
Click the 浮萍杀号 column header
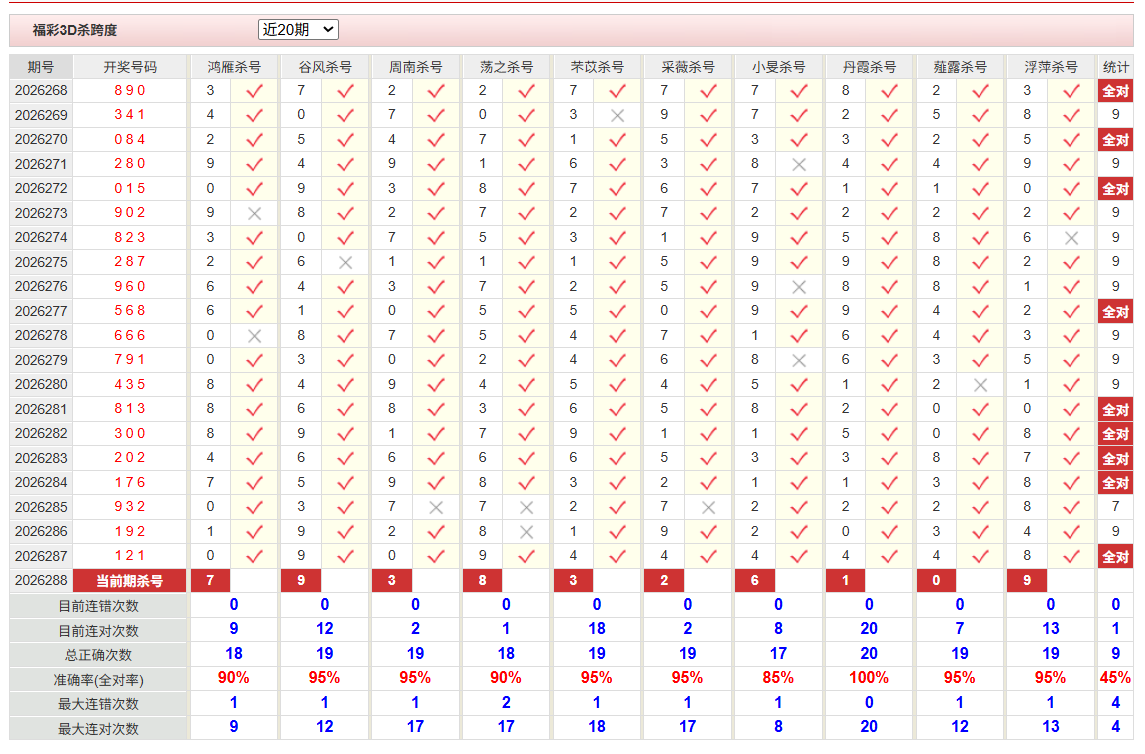(1051, 67)
